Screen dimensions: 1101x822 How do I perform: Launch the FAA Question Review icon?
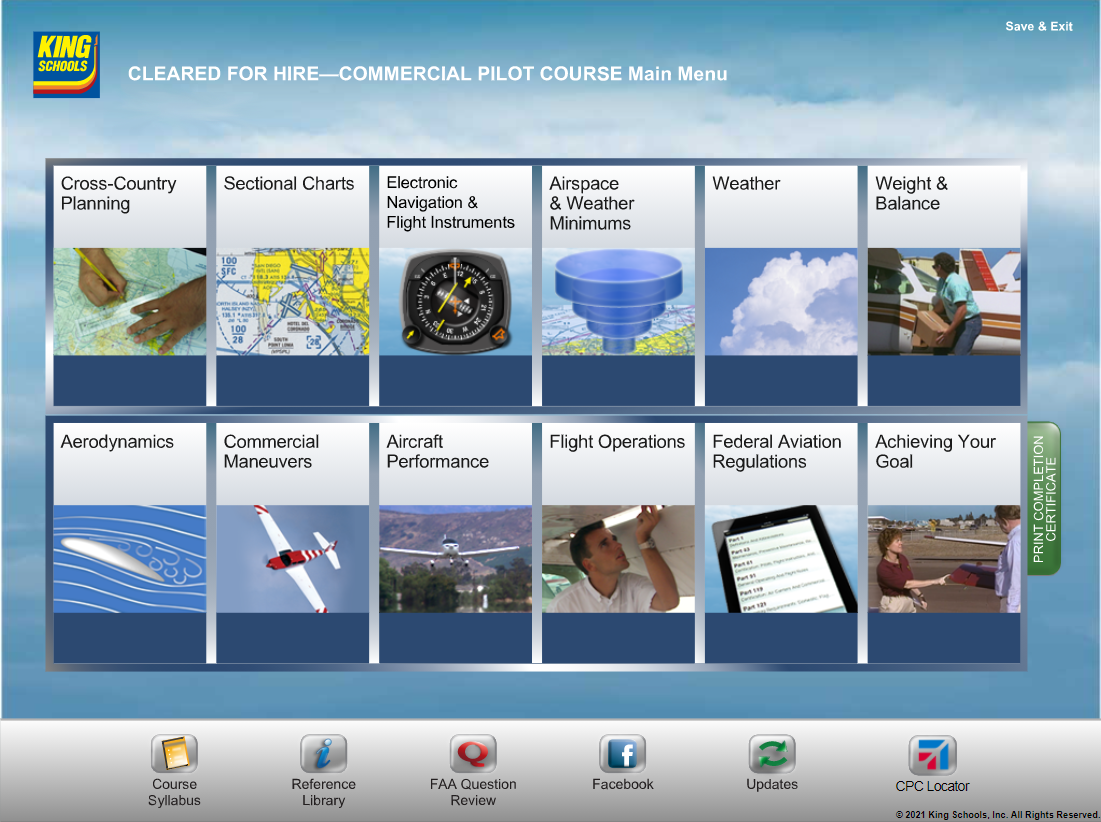pyautogui.click(x=473, y=755)
